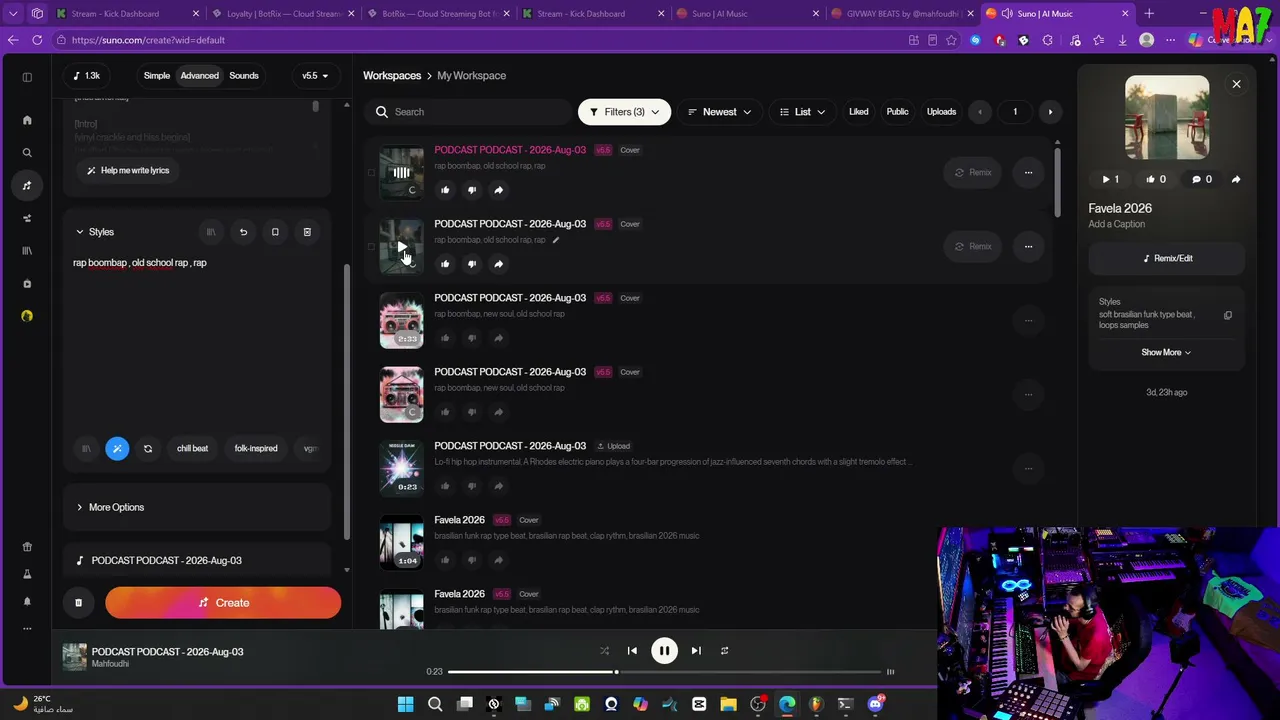Click the undo icon in the Styles header
1280x720 pixels.
click(243, 232)
